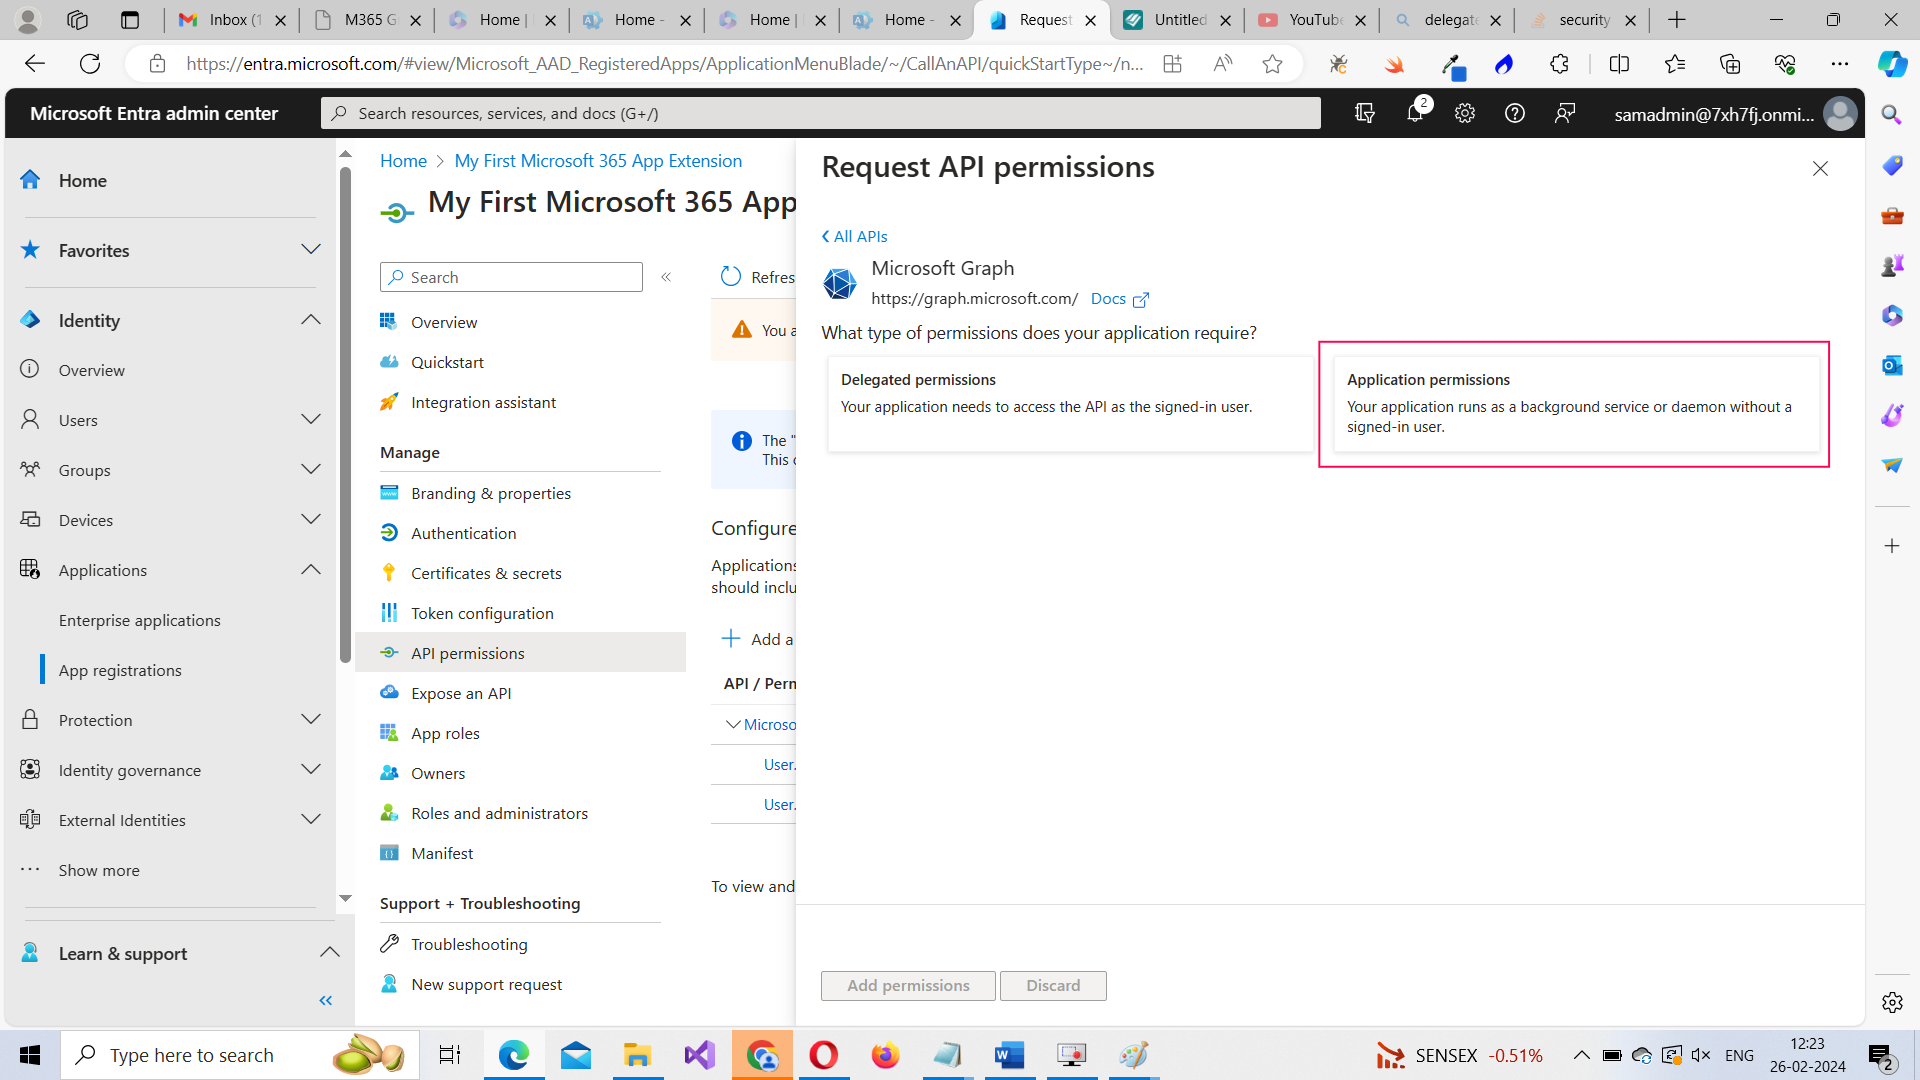This screenshot has height=1080, width=1920.
Task: Open App roles settings
Action: [x=445, y=733]
